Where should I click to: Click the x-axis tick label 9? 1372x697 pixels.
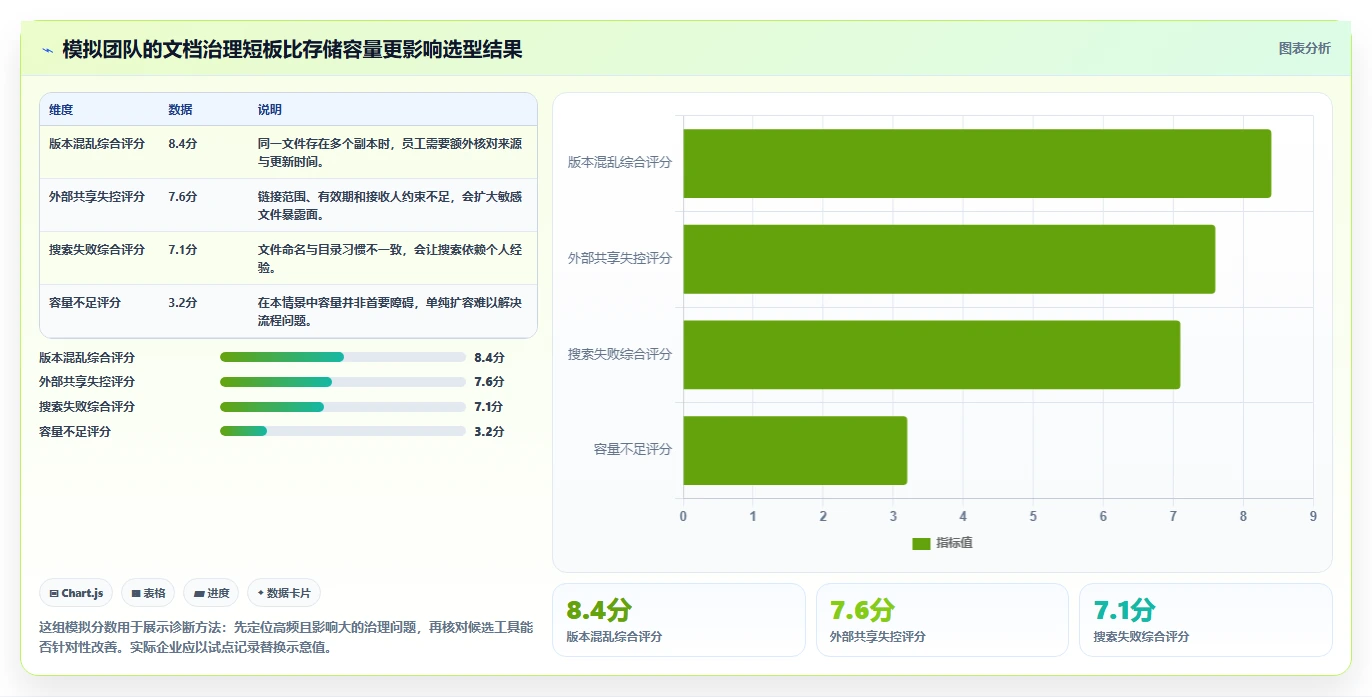(1313, 516)
